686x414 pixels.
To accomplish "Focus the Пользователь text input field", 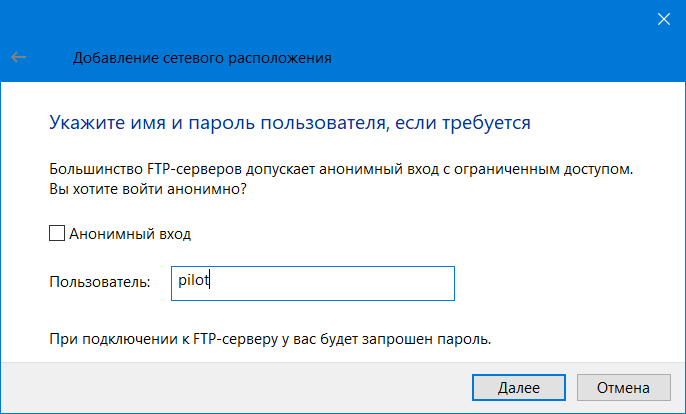I will click(x=310, y=283).
